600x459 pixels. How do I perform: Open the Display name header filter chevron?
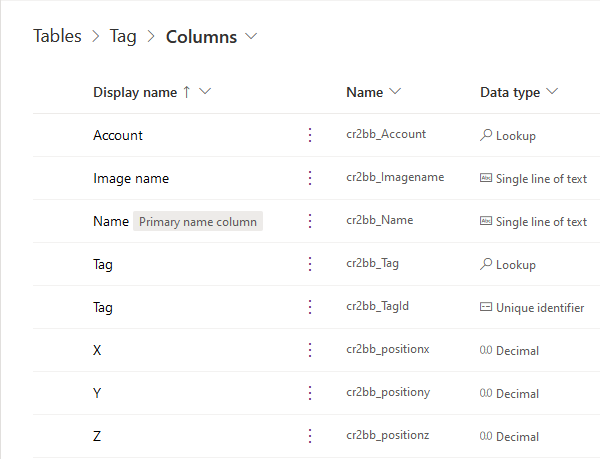pyautogui.click(x=206, y=92)
